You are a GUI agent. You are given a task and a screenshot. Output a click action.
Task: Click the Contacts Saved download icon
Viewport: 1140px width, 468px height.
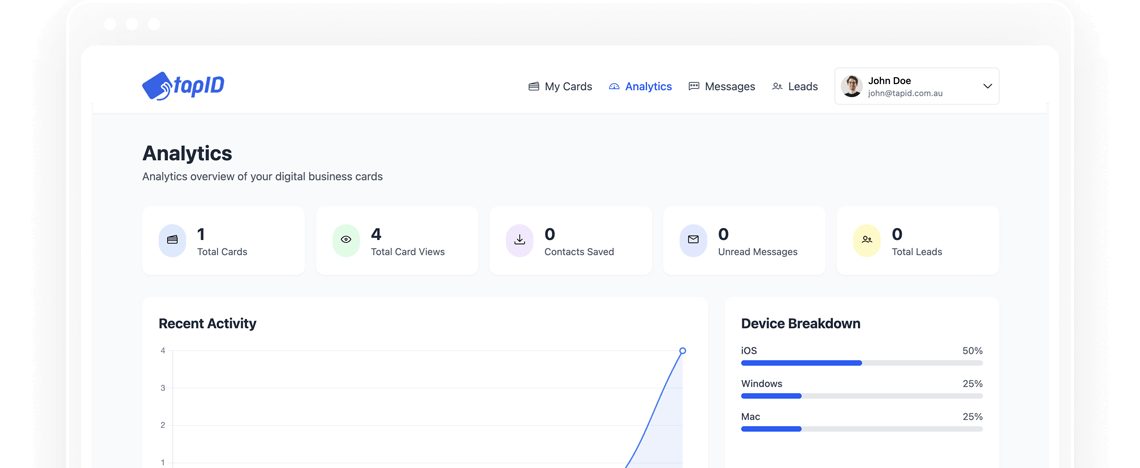click(x=520, y=240)
